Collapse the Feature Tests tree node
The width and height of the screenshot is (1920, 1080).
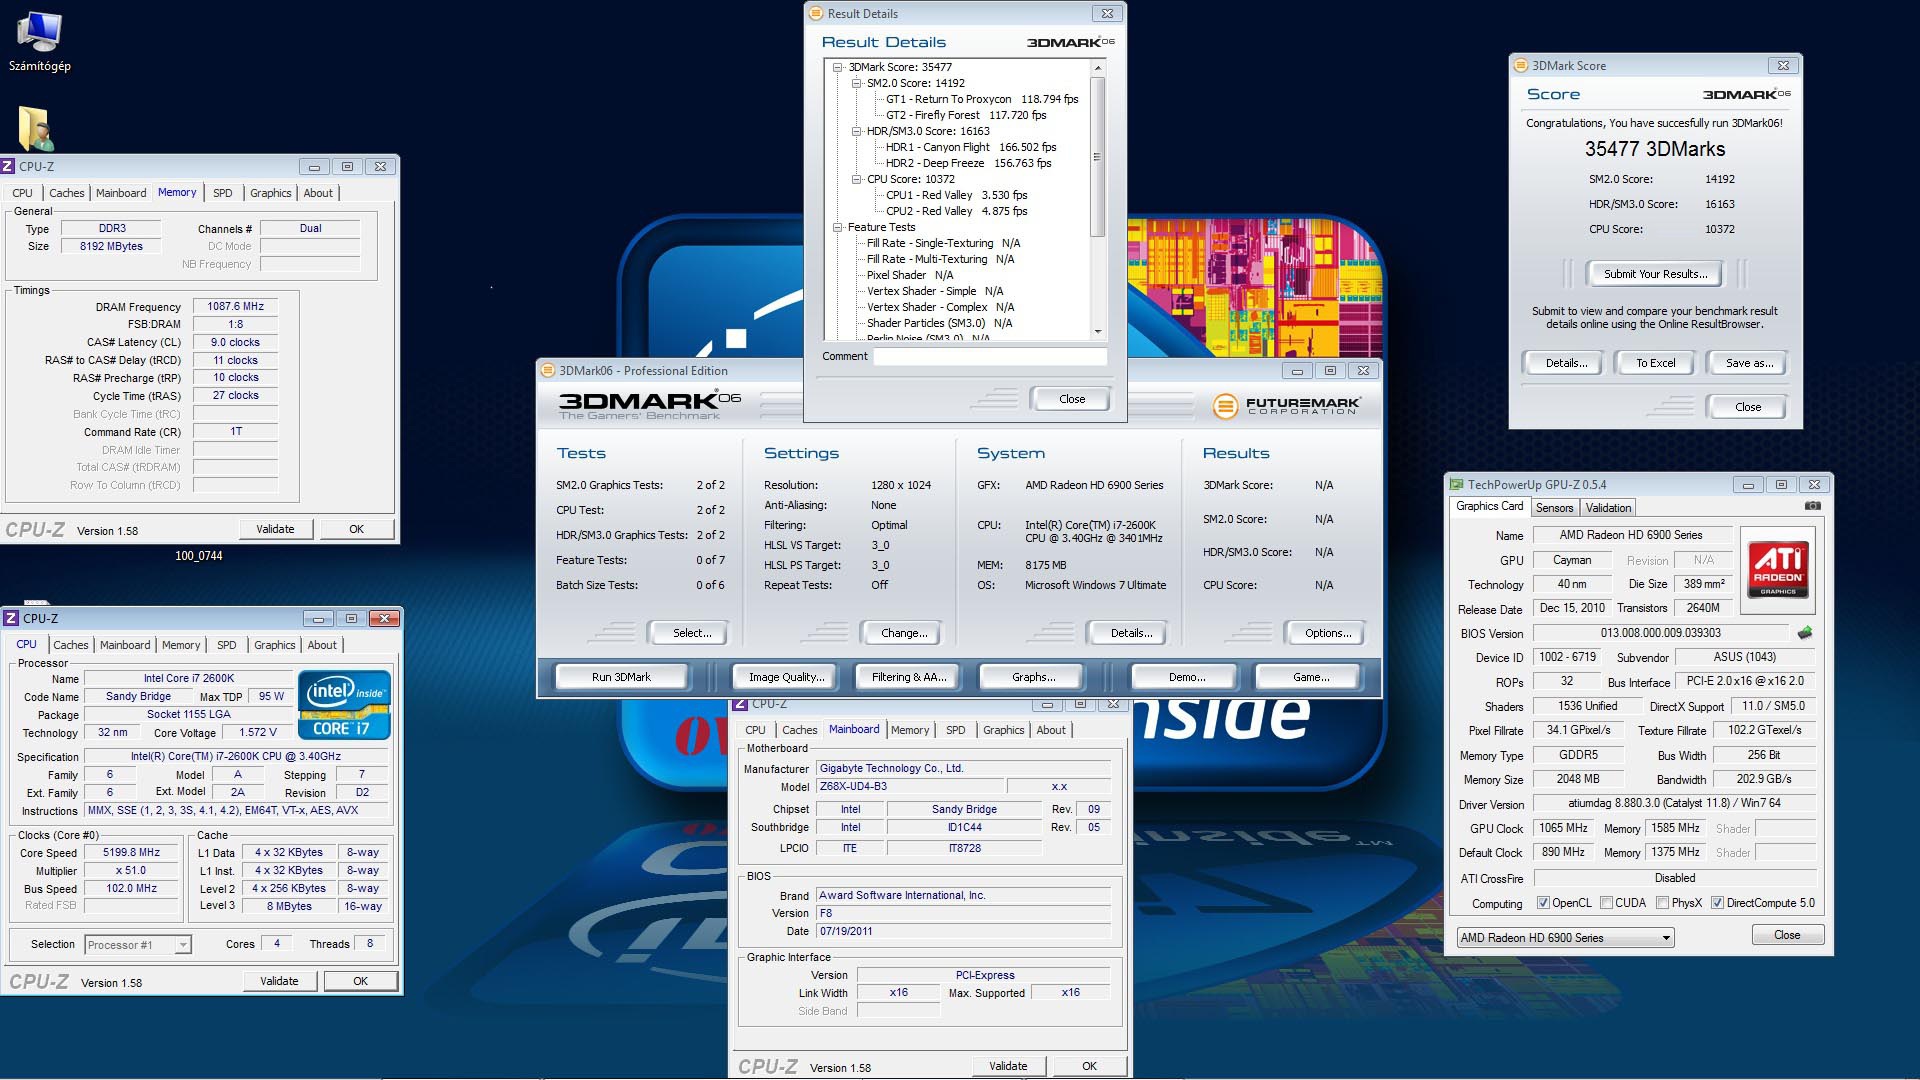[x=838, y=227]
